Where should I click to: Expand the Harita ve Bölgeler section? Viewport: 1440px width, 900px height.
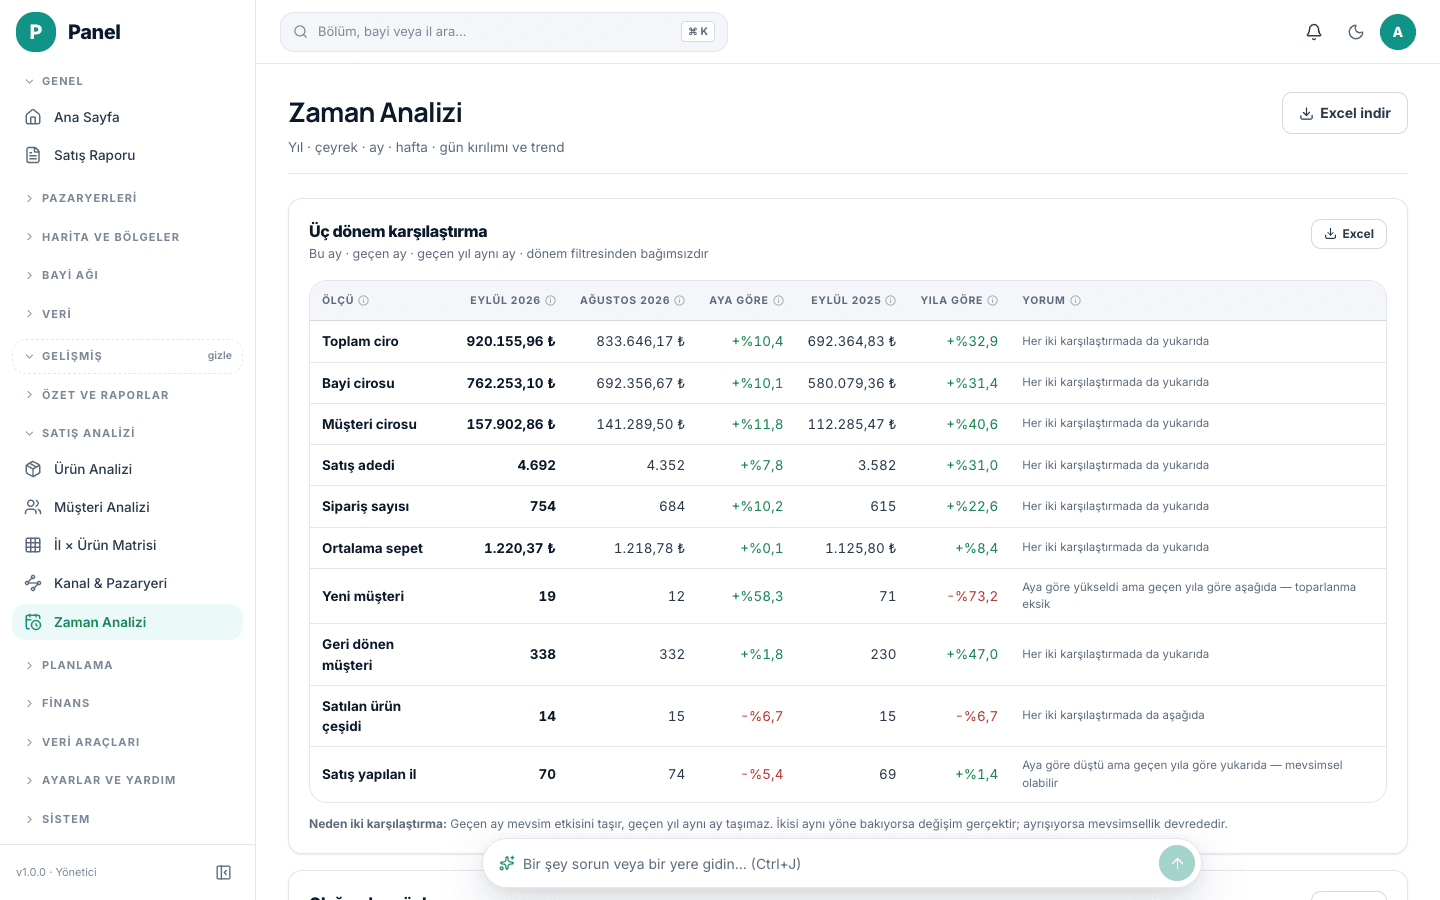(127, 237)
